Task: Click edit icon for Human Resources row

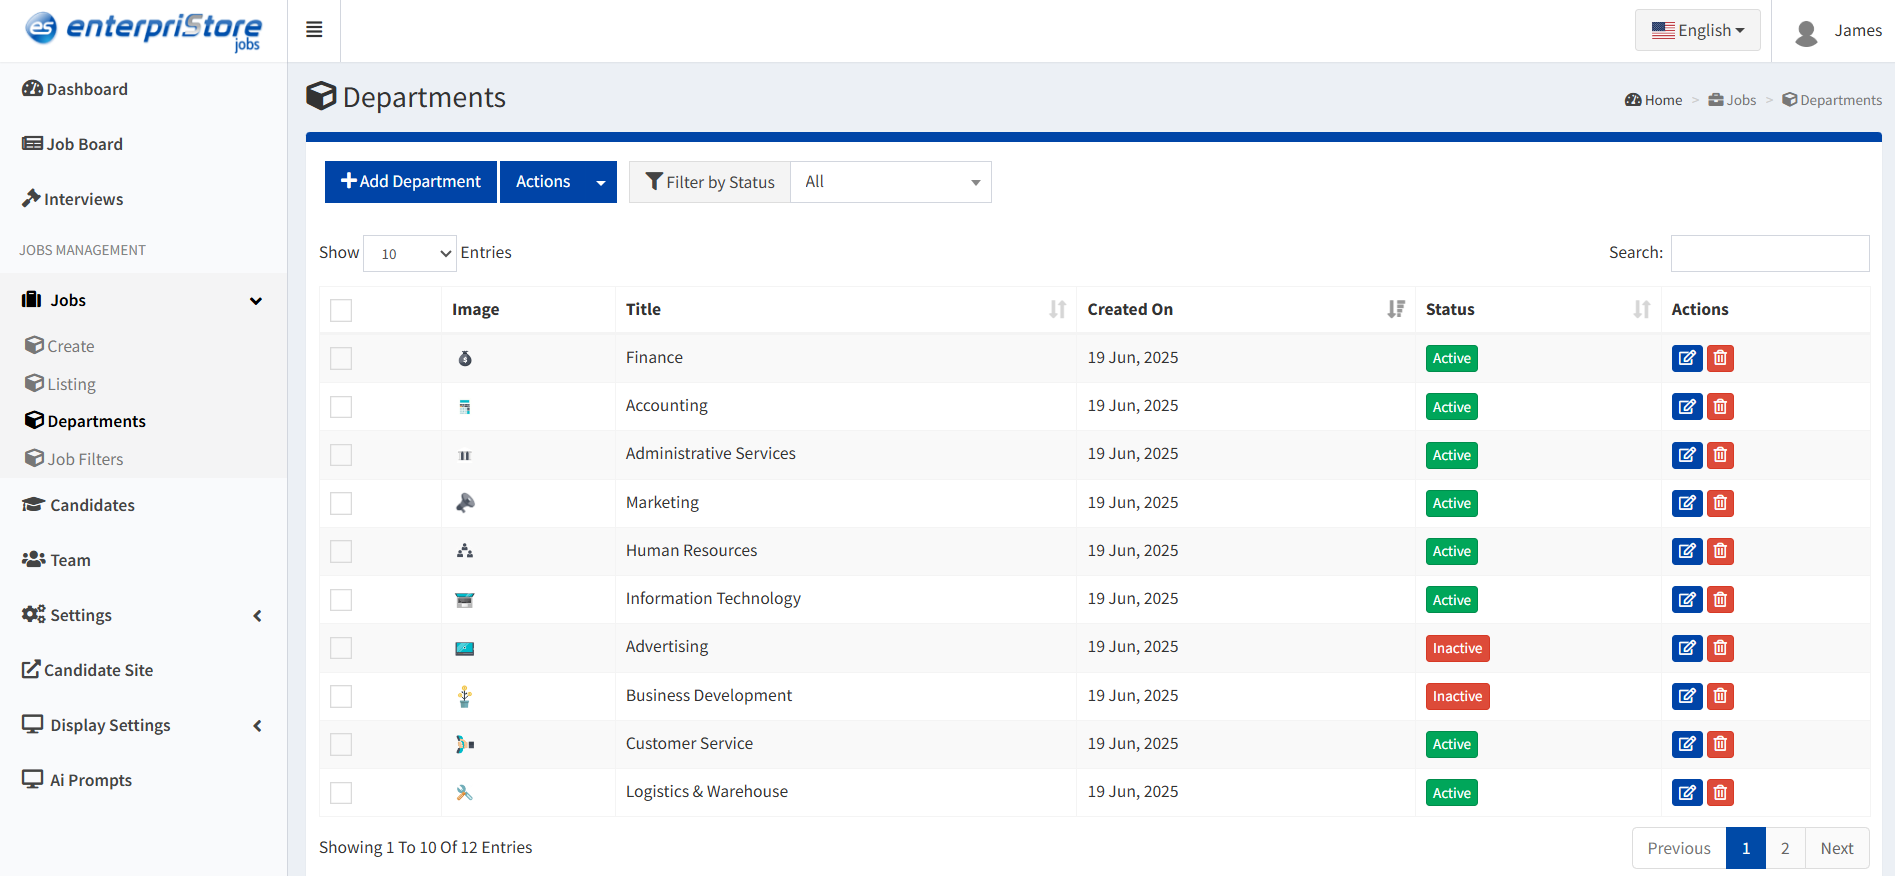Action: (1686, 551)
